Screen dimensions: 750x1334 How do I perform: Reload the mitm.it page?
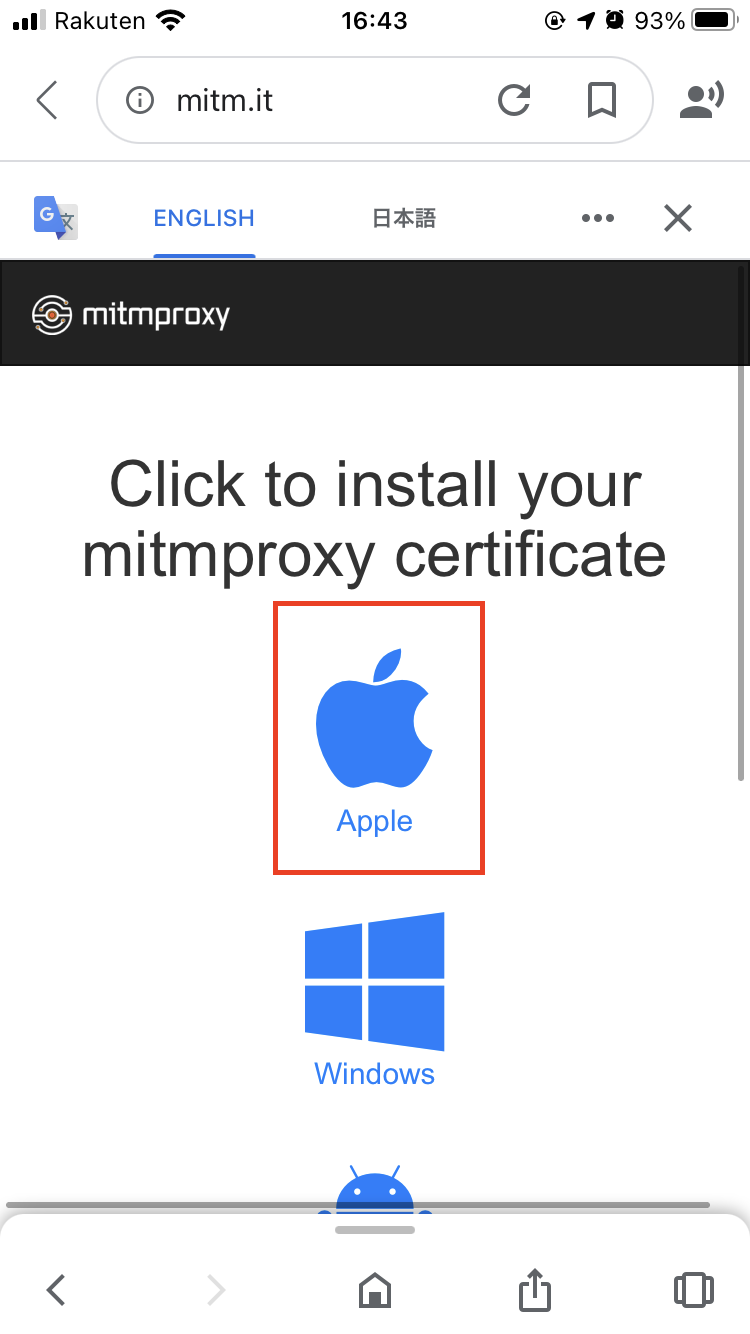point(514,100)
